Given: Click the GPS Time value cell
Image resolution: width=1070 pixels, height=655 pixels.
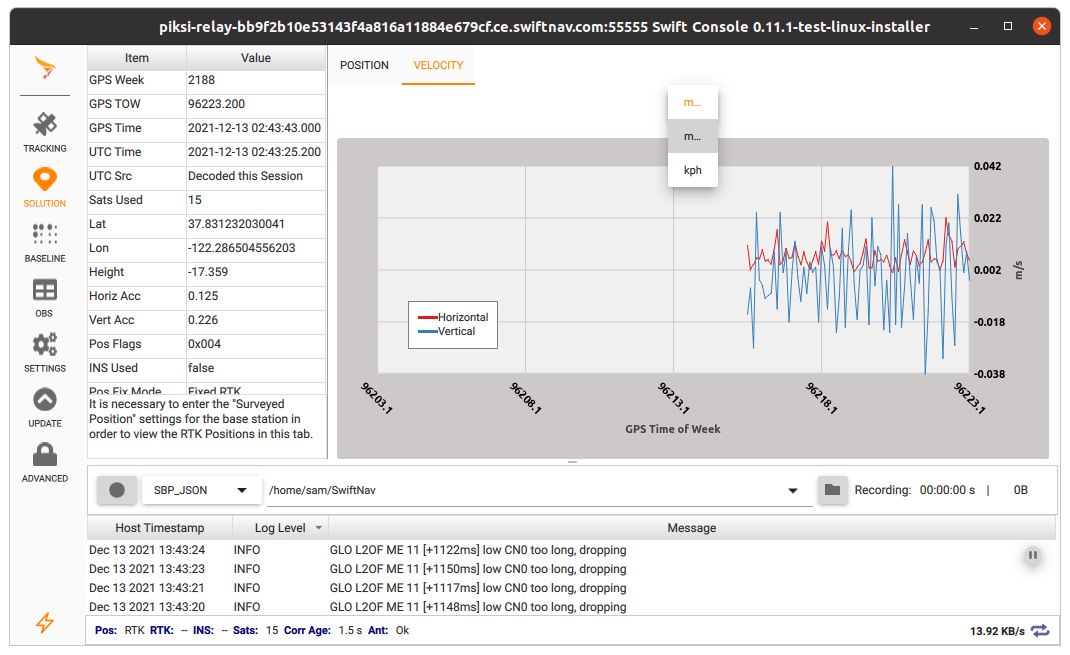Looking at the screenshot, I should pyautogui.click(x=255, y=128).
